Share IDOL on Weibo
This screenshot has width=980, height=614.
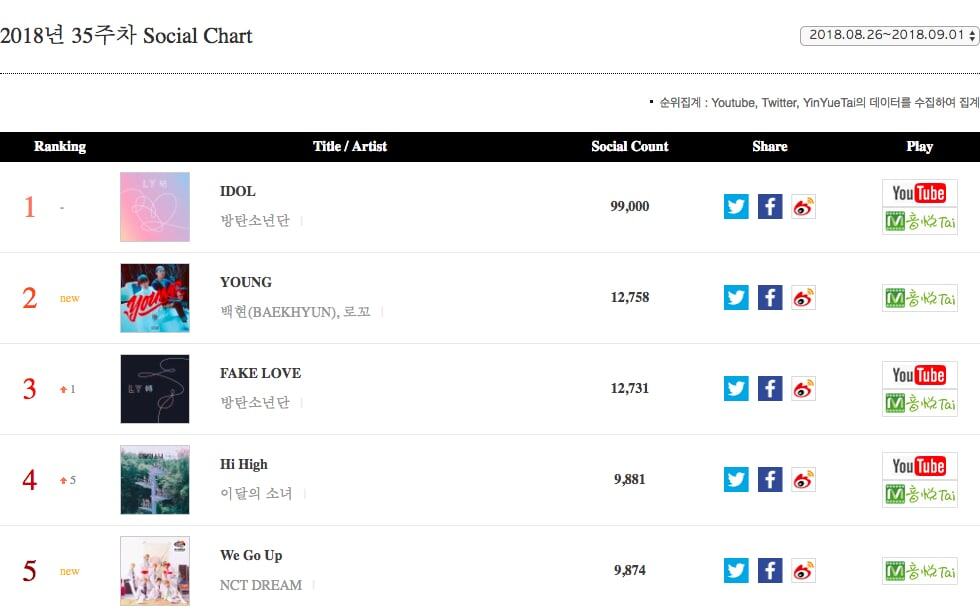[803, 207]
